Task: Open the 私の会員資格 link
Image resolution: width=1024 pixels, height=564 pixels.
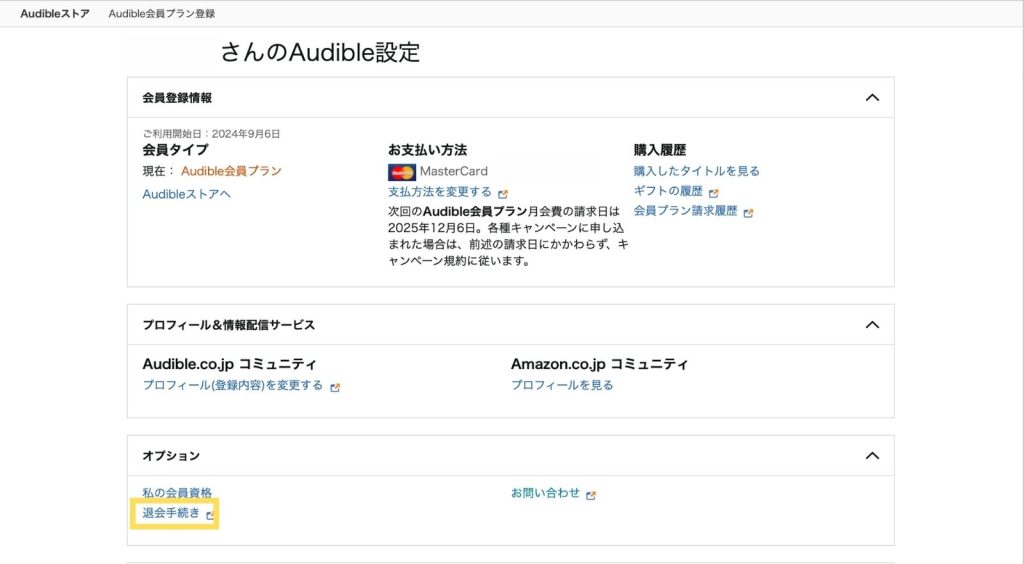Action: (x=177, y=493)
